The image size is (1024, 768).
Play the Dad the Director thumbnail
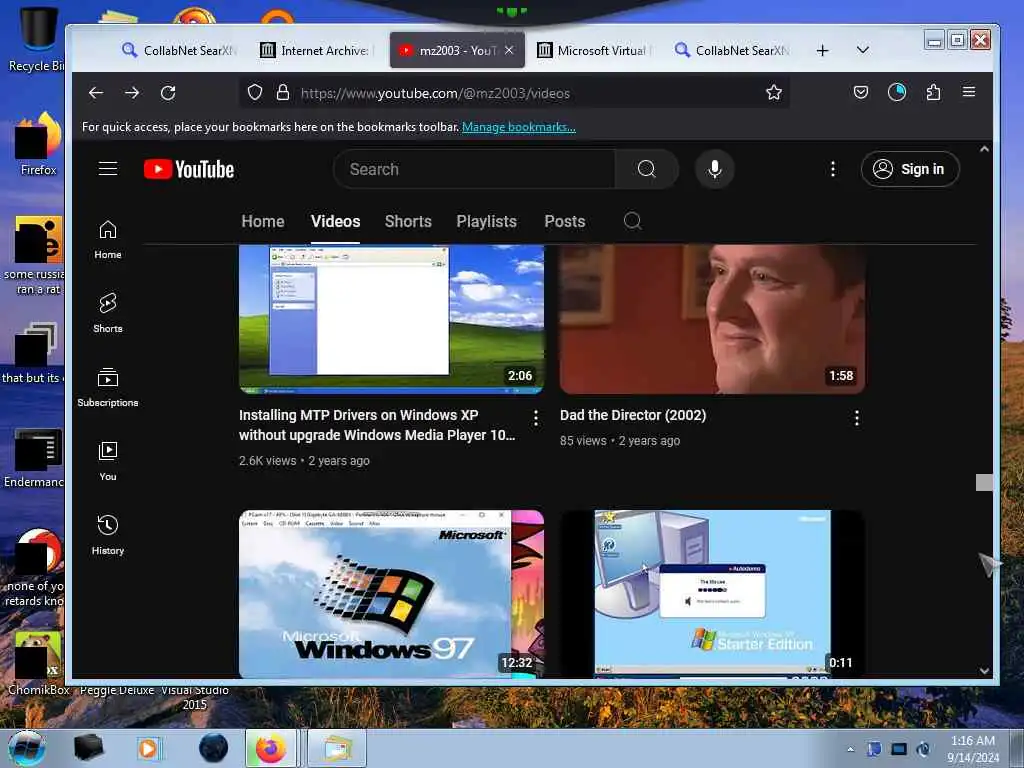pyautogui.click(x=712, y=319)
